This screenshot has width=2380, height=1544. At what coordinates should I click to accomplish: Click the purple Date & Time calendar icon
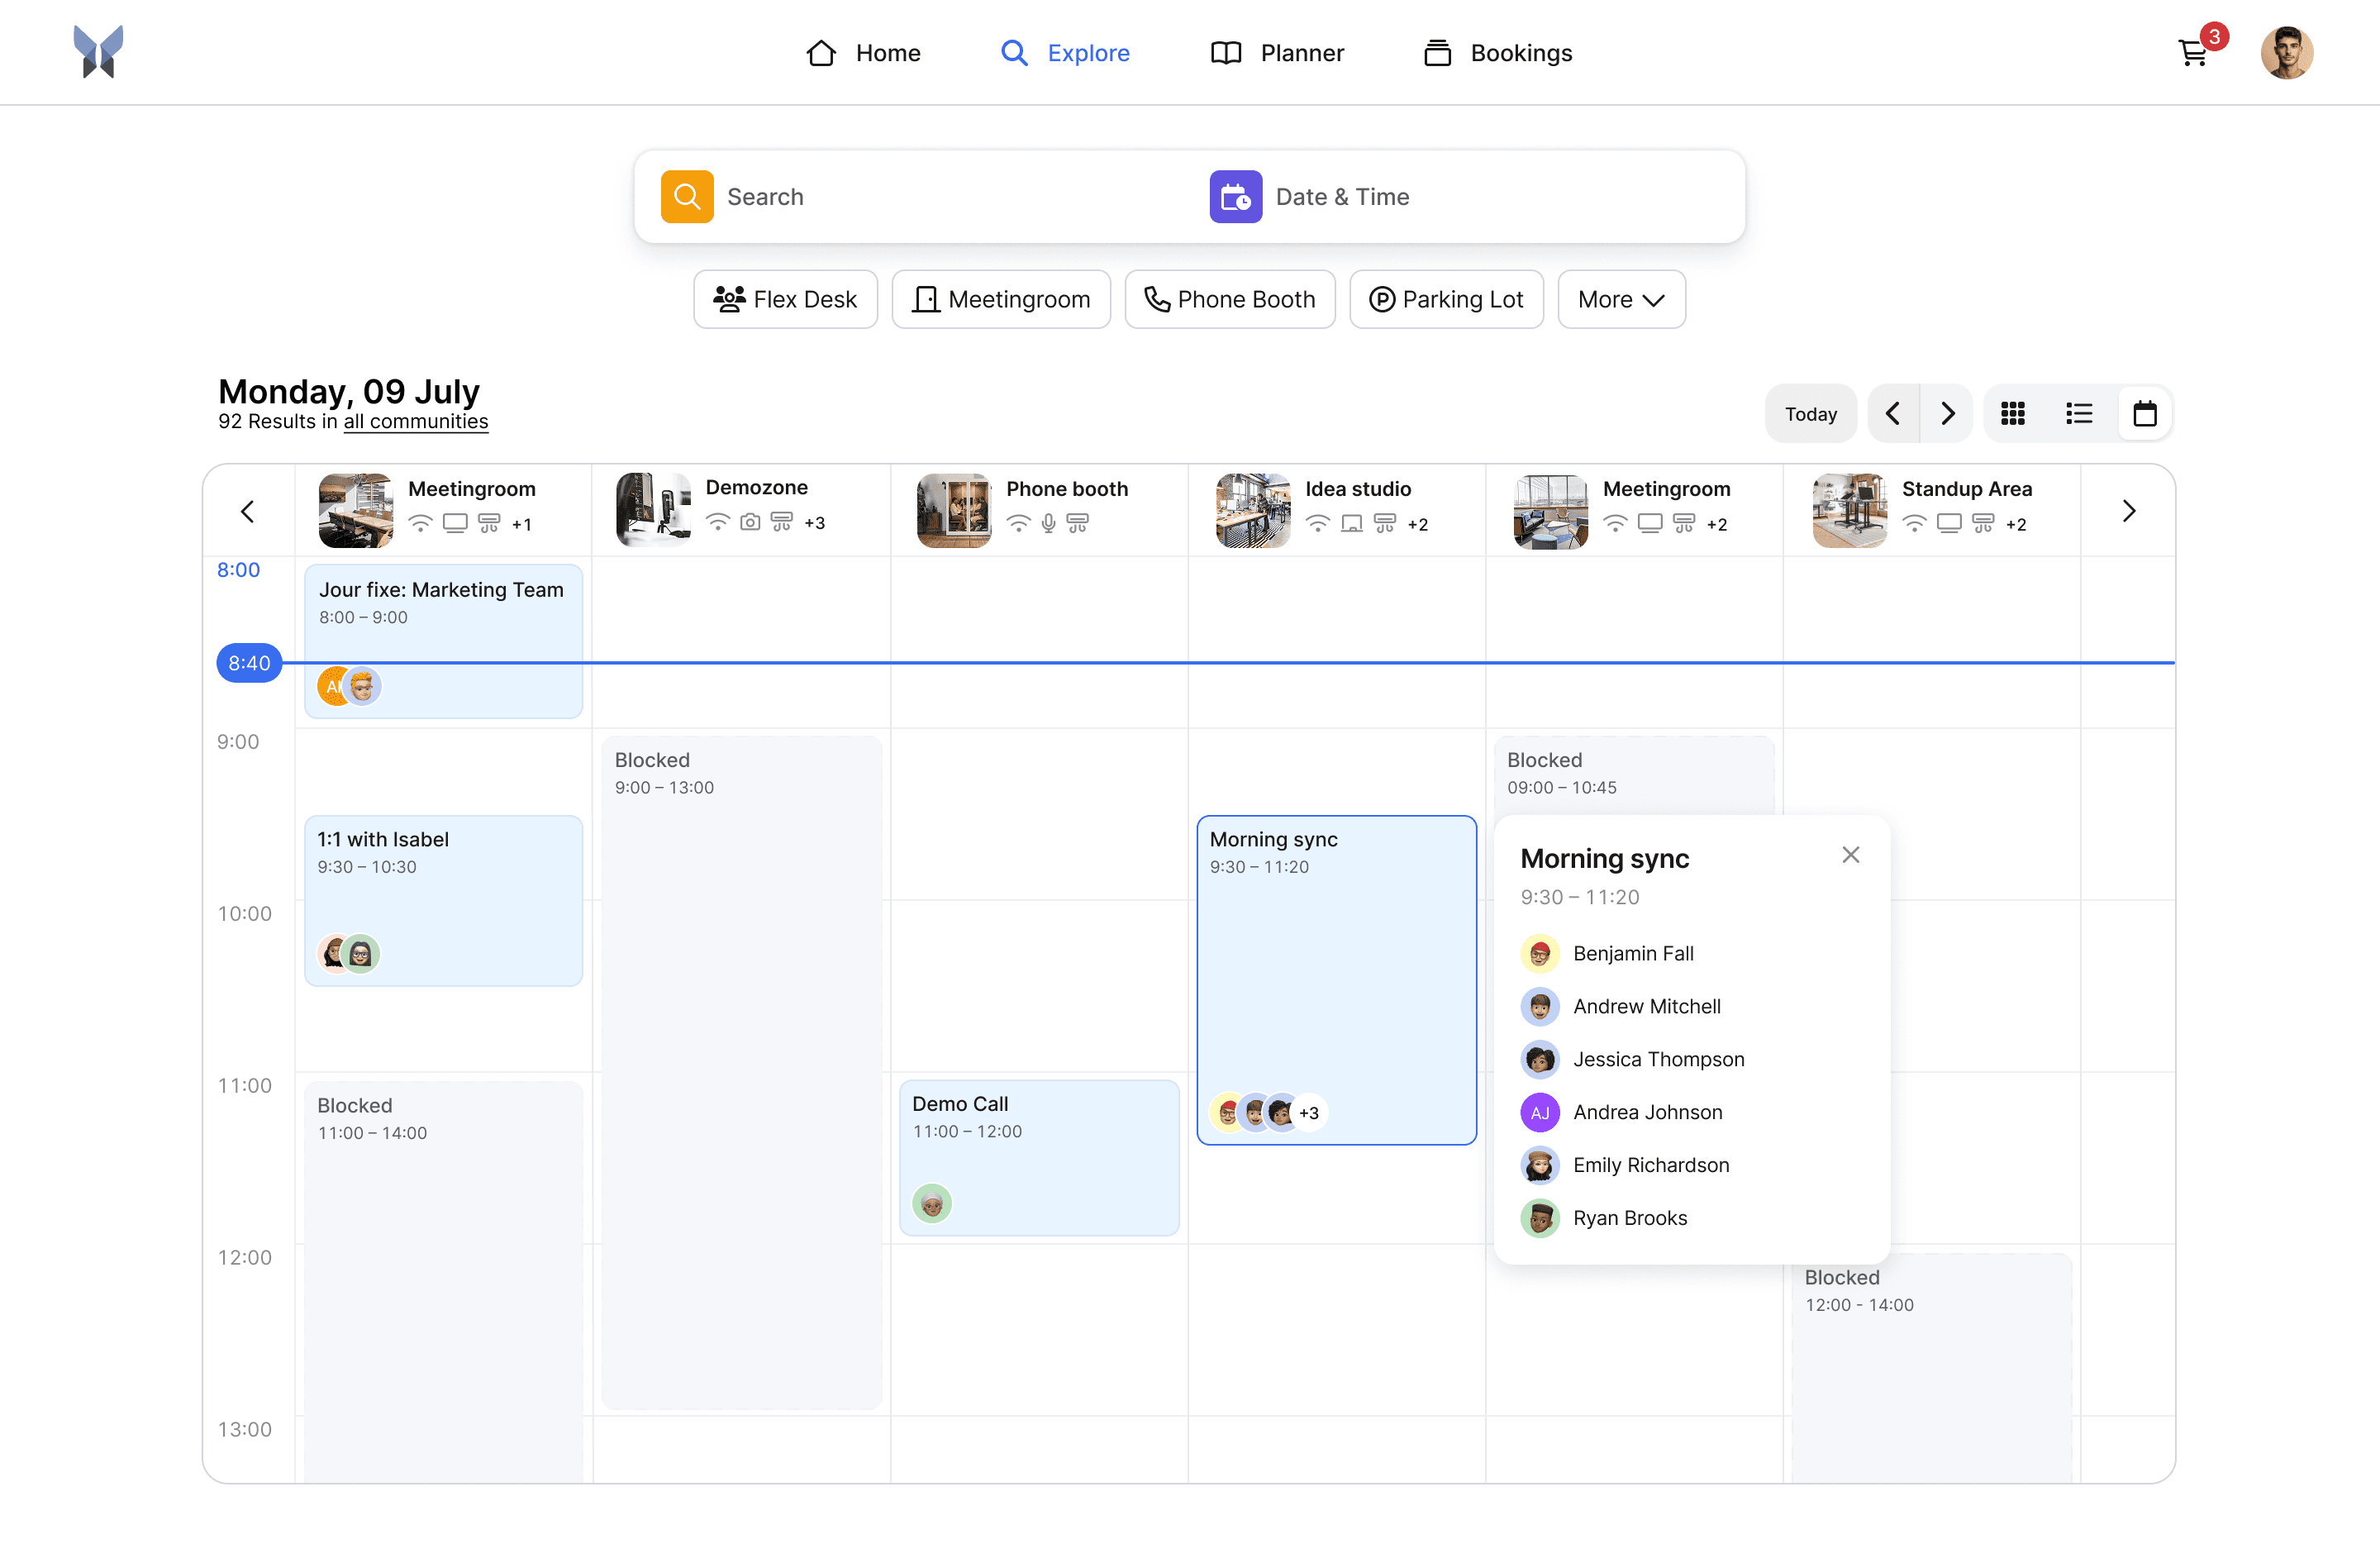[1235, 197]
